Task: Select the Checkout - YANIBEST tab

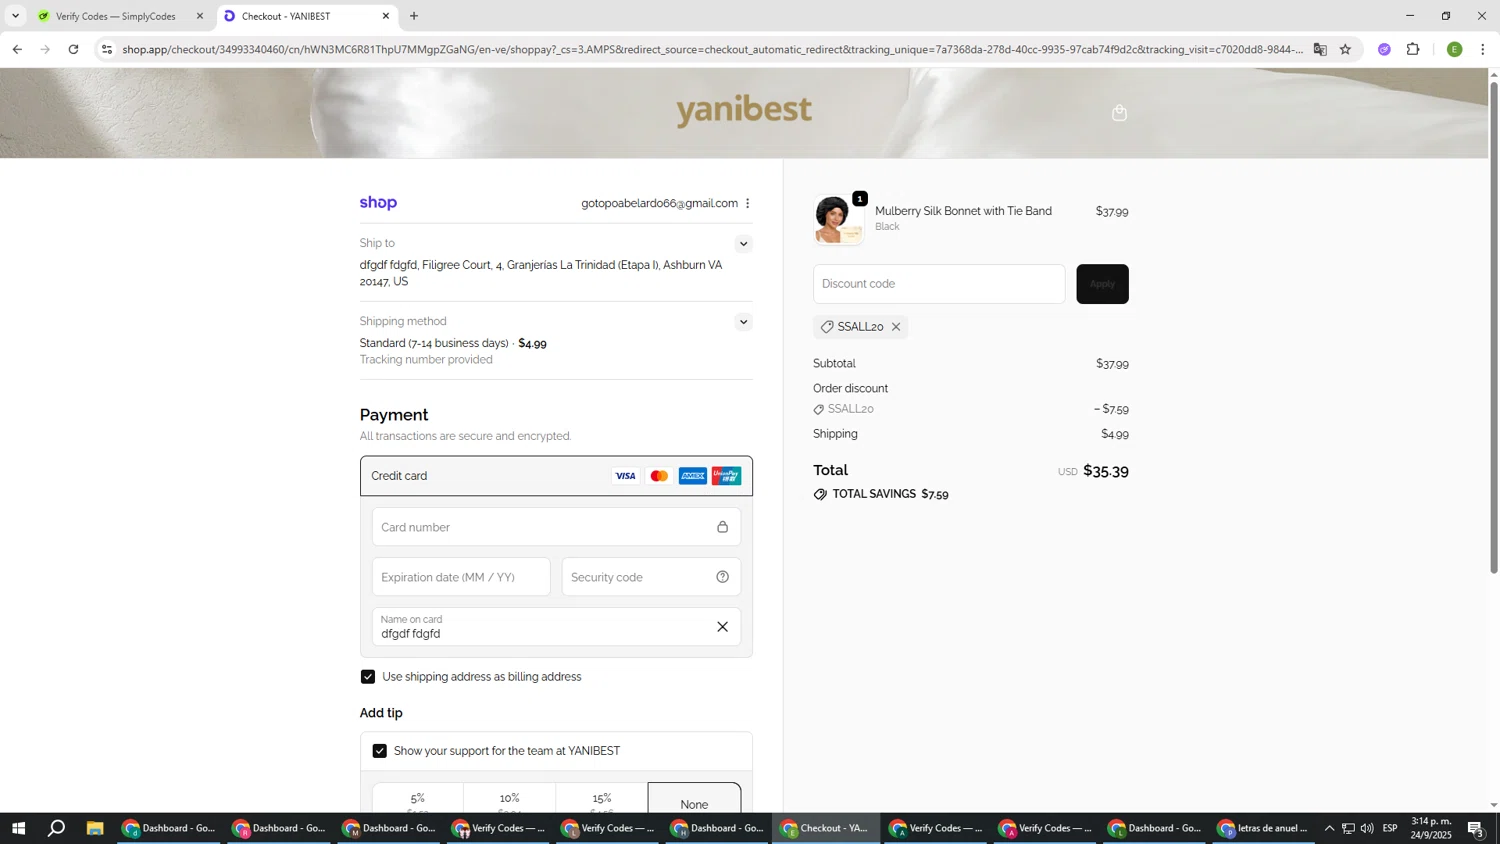Action: (305, 16)
